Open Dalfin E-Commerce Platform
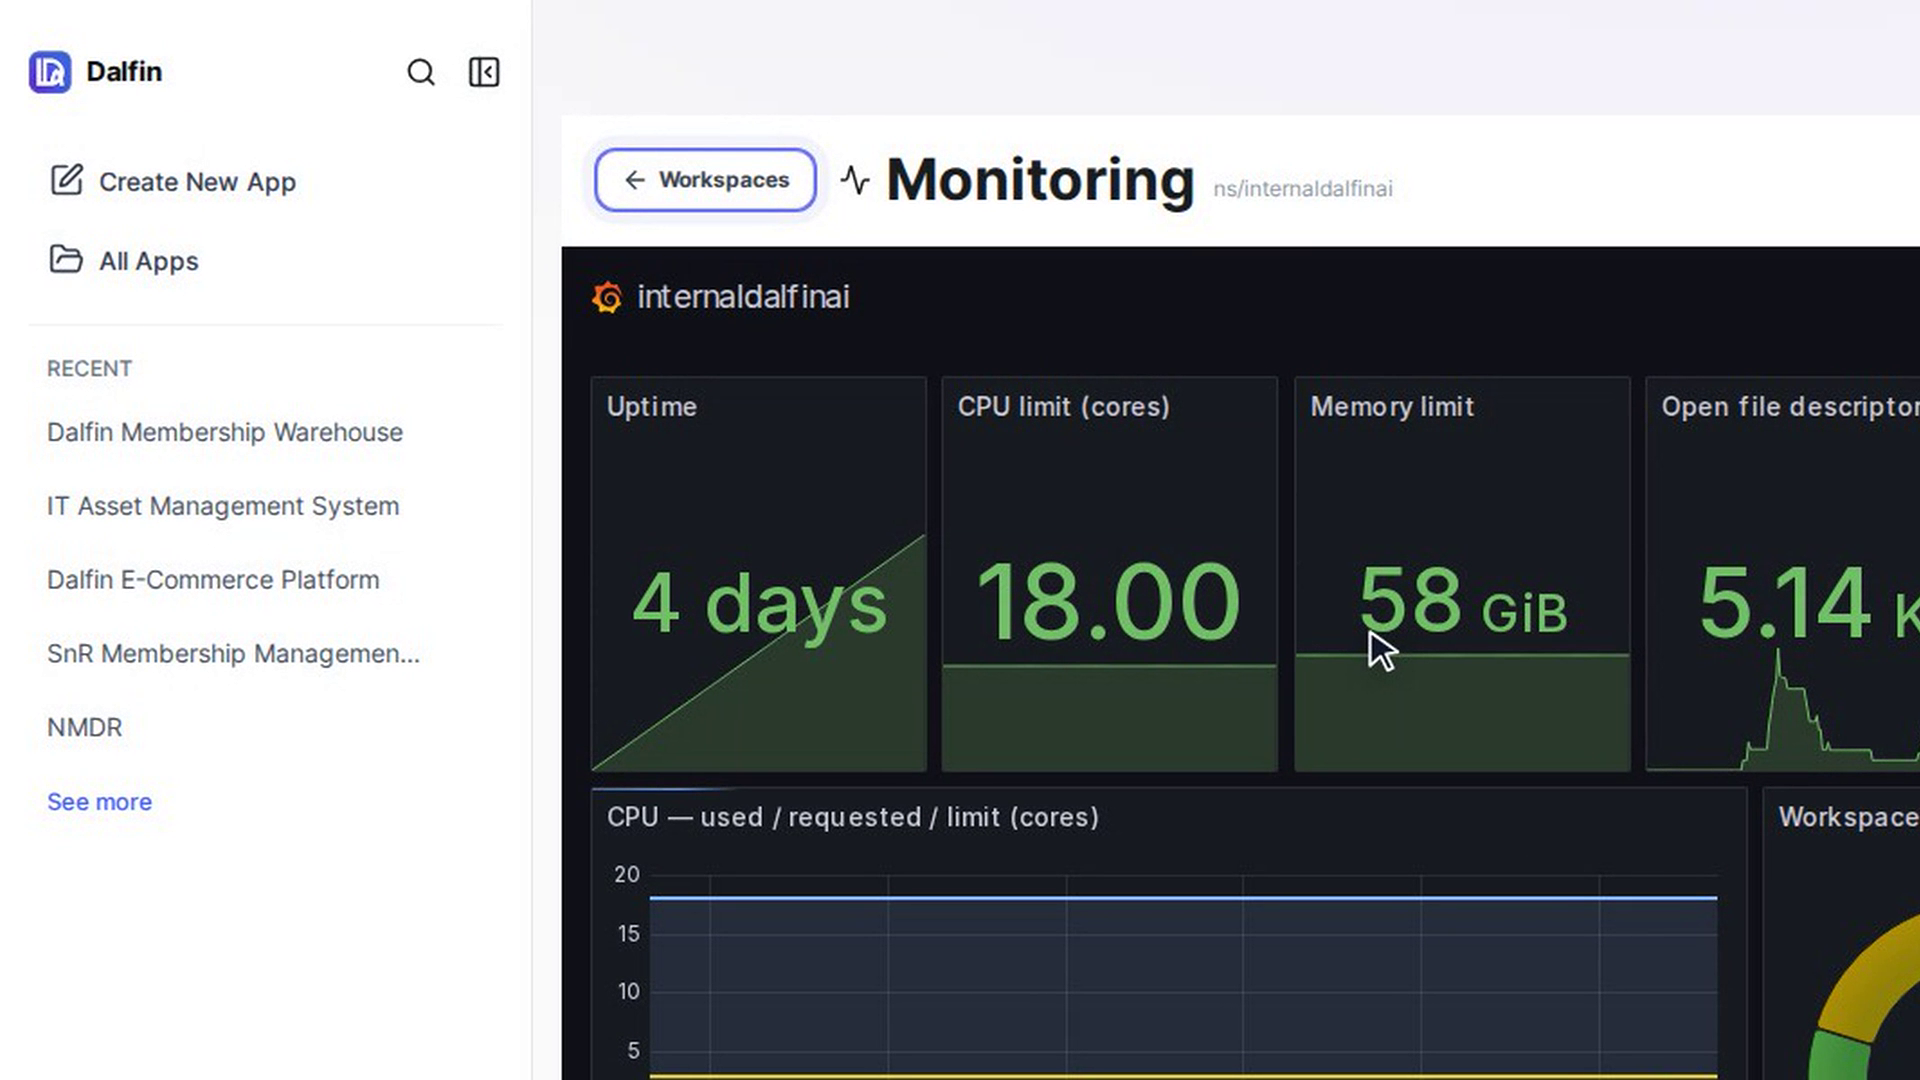Screen dimensions: 1920x1080 pos(213,580)
